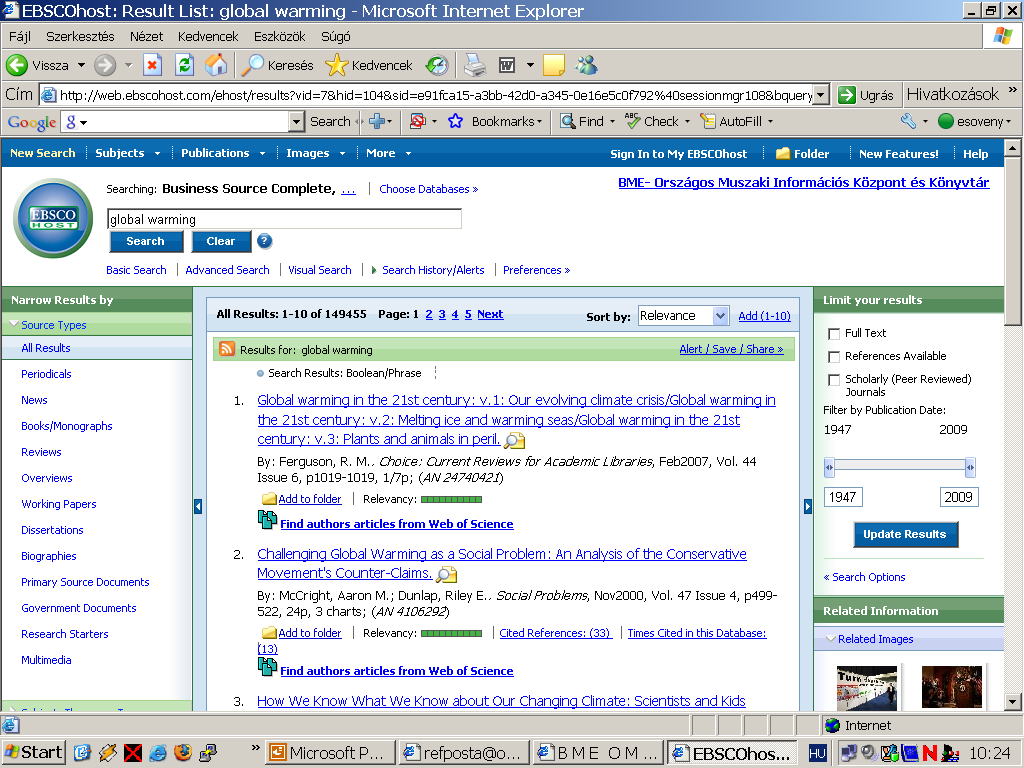Click the blue question mark help icon

264,241
